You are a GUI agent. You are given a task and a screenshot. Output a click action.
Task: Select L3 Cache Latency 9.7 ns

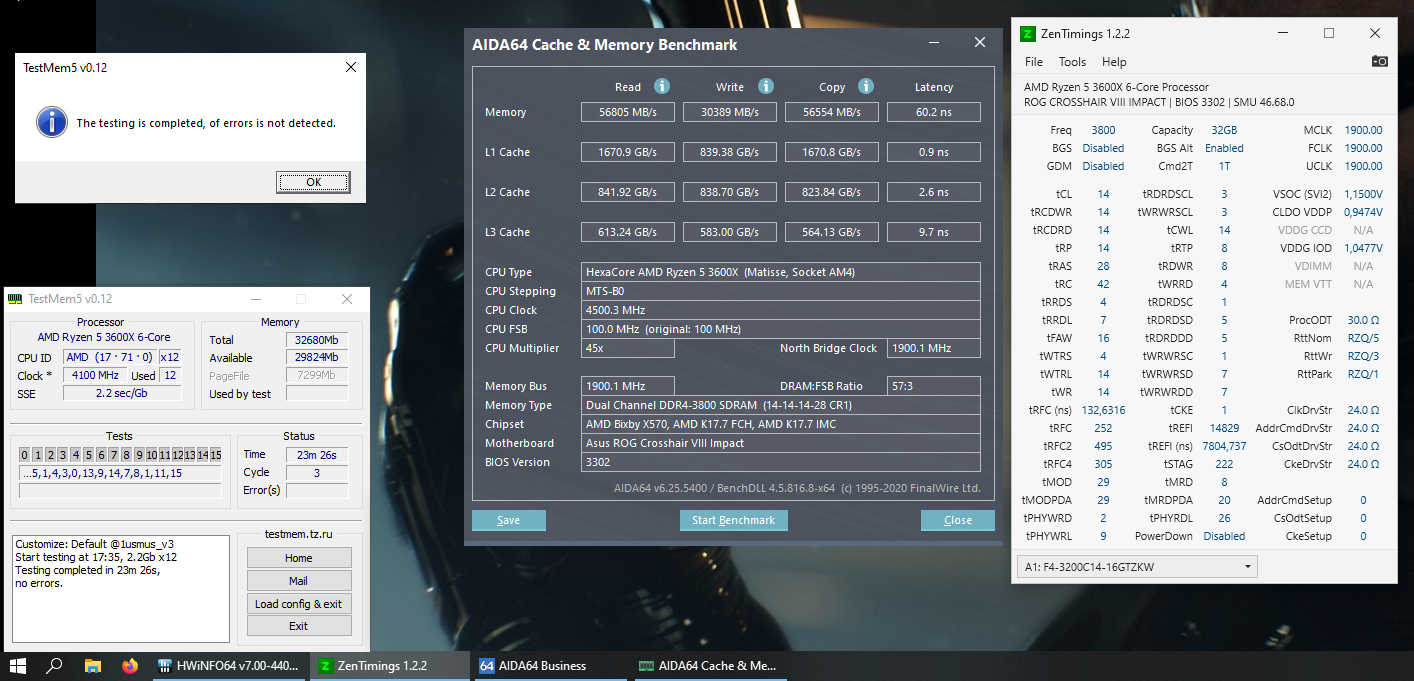coord(934,232)
